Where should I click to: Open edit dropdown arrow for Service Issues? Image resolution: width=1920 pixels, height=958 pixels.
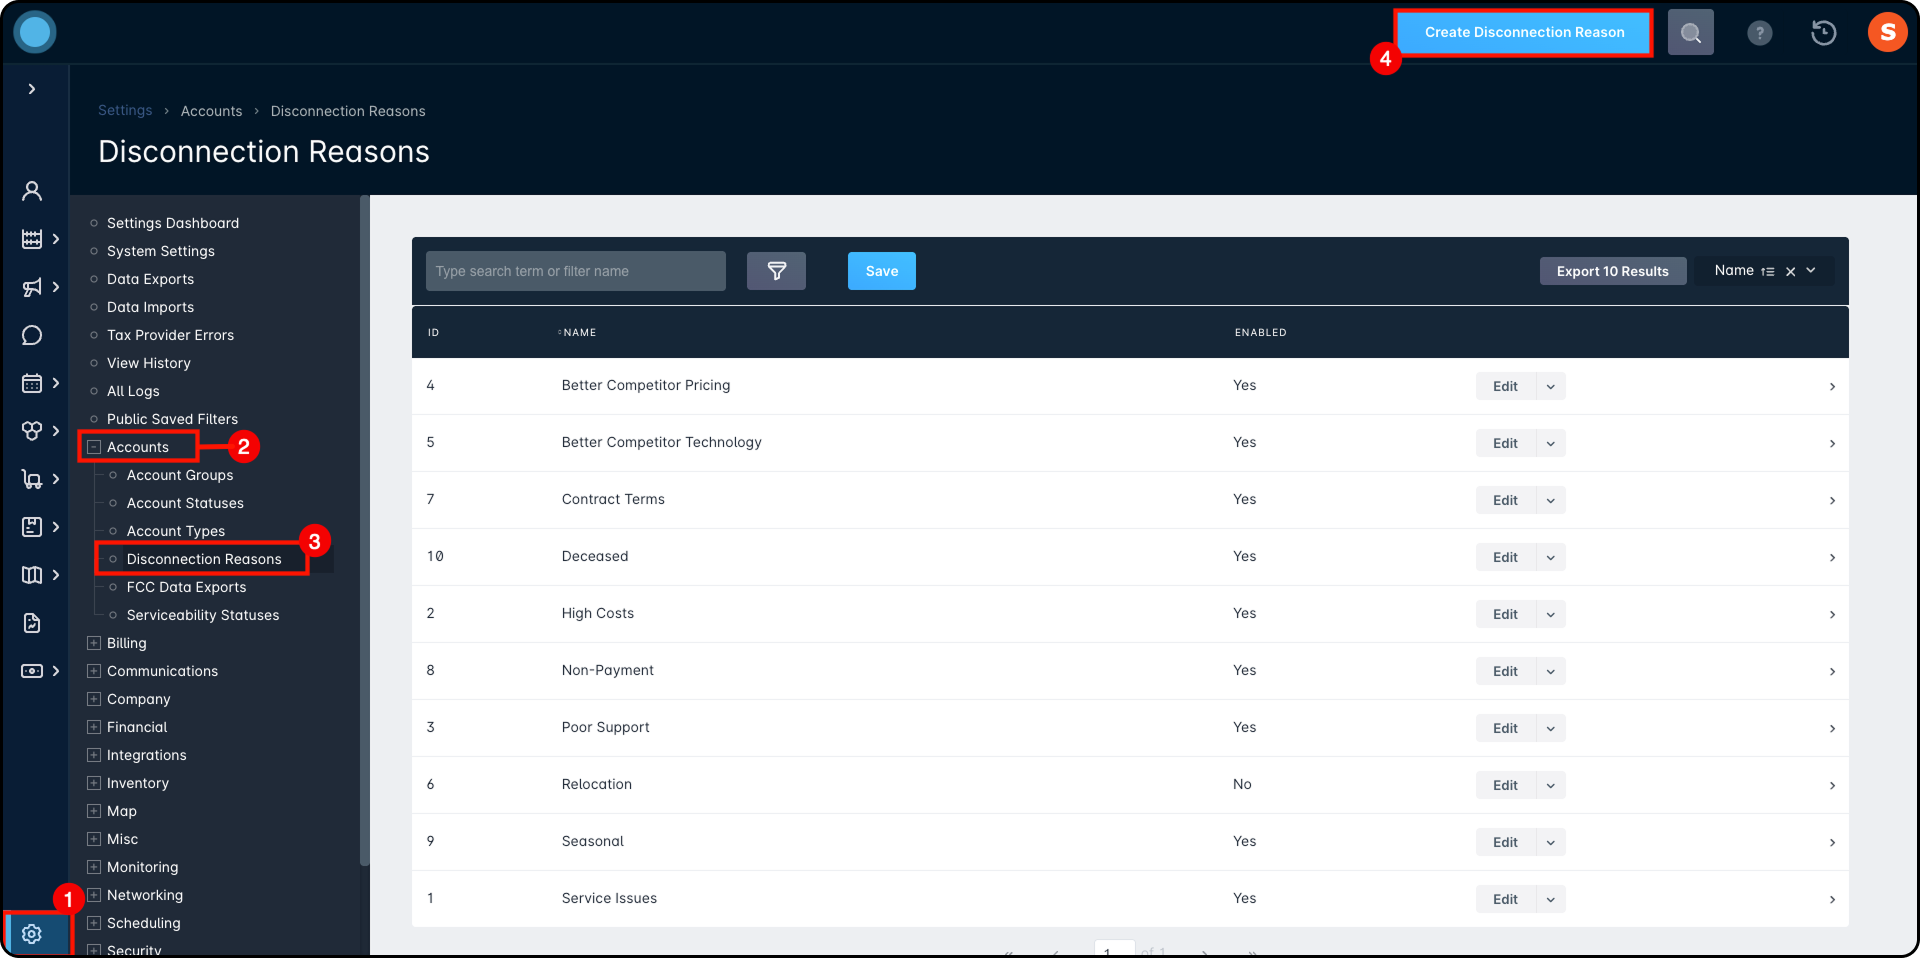coord(1551,899)
